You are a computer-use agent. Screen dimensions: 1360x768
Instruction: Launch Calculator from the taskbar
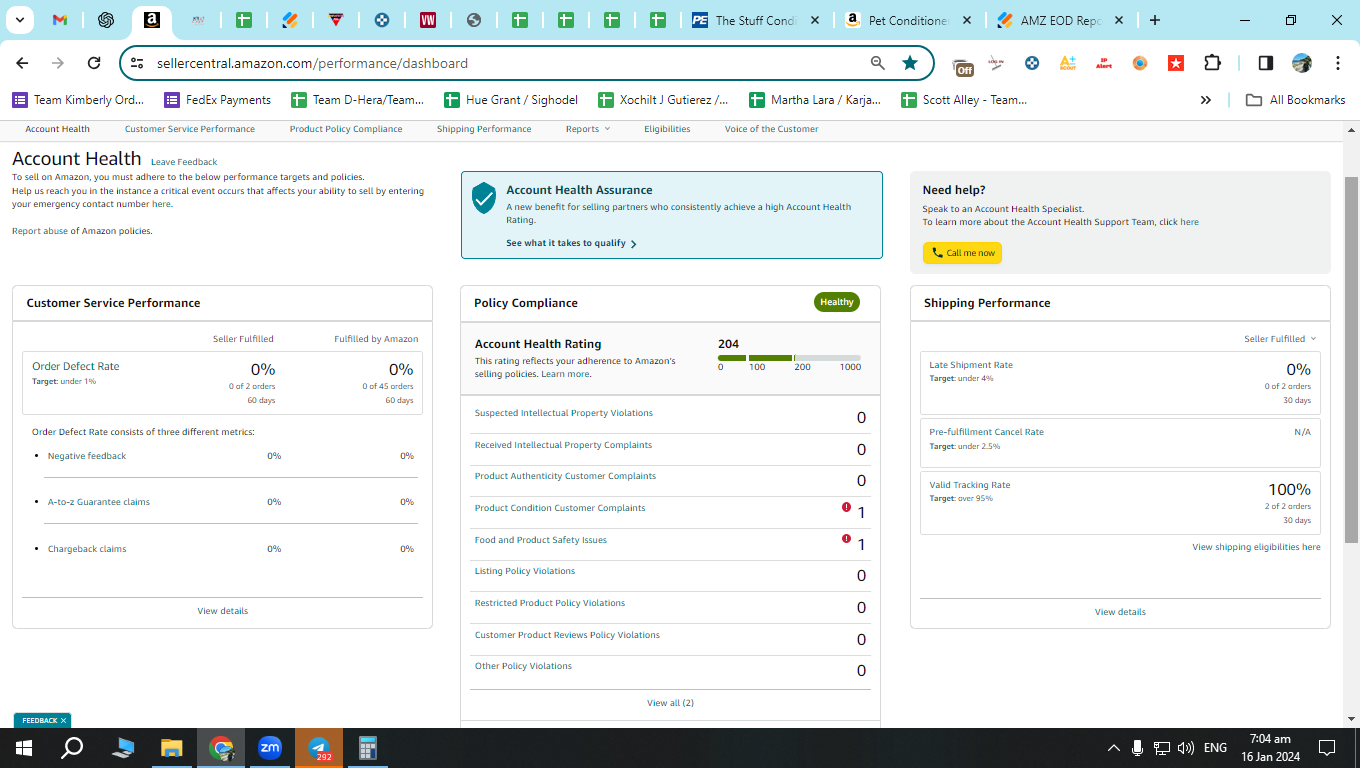coord(368,748)
